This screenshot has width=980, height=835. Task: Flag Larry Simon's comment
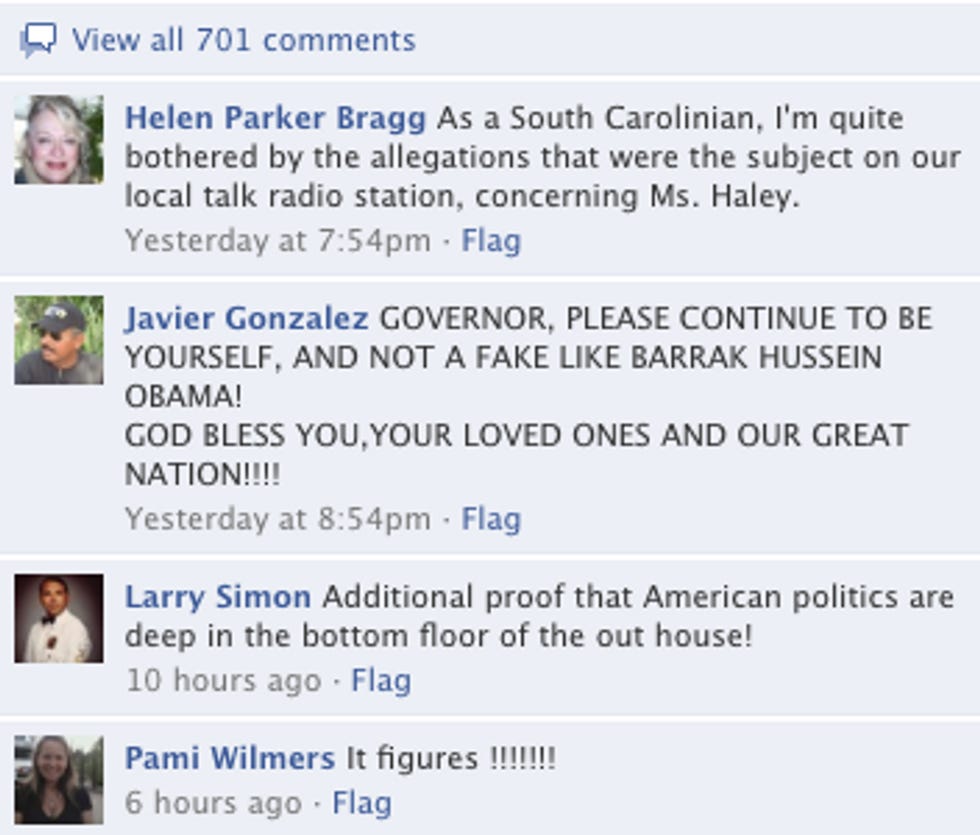click(x=381, y=681)
